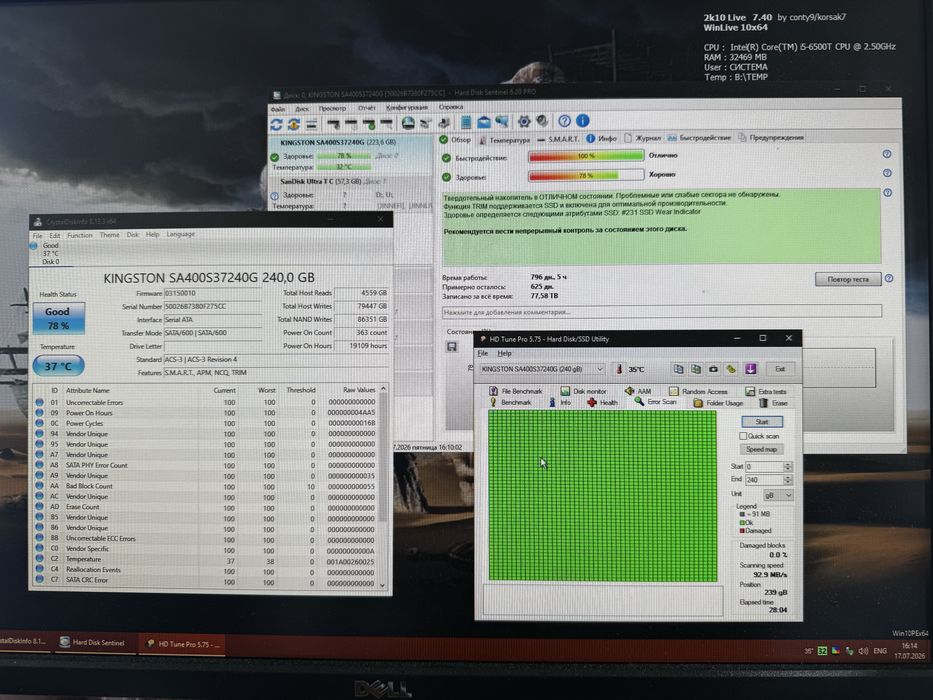Click the copy text icon in HD Tune toolbar
The width and height of the screenshot is (933, 700).
[x=678, y=369]
